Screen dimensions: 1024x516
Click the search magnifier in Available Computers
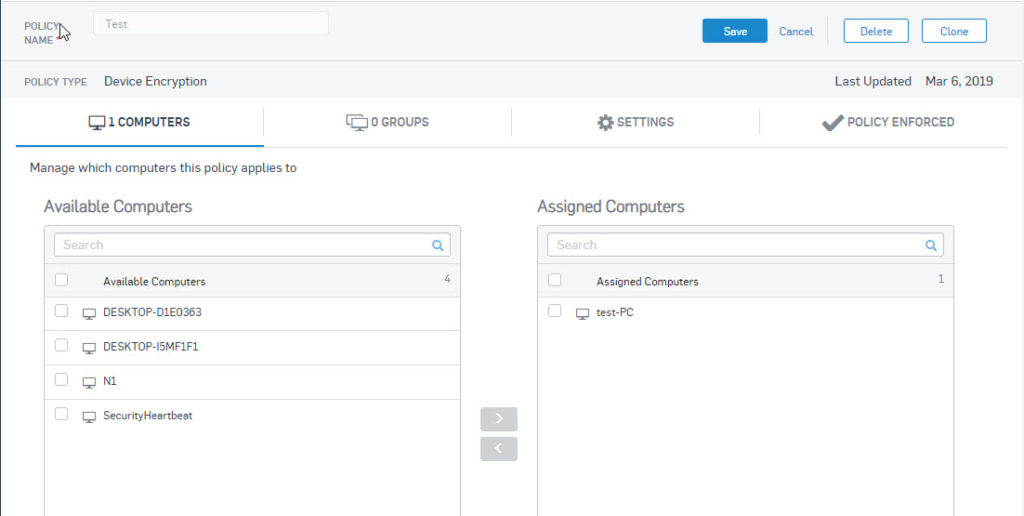(x=438, y=246)
